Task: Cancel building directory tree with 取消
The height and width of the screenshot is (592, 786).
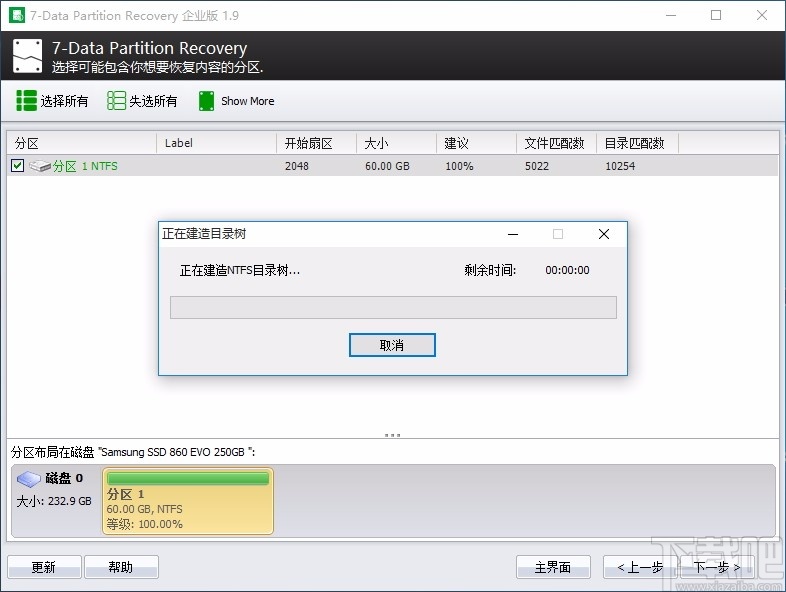Action: tap(392, 345)
